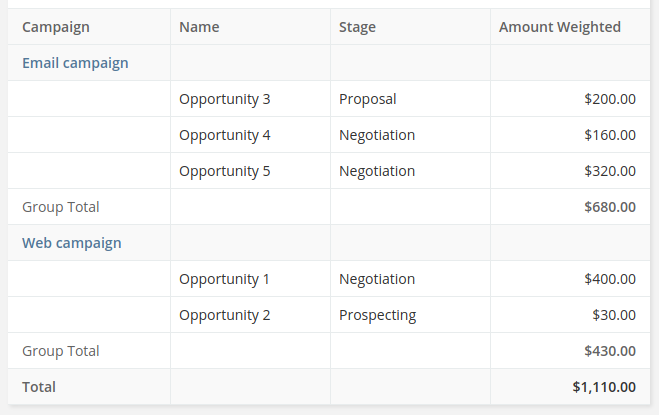659x415 pixels.
Task: Click the Prospecting stage cell
Action: click(377, 315)
